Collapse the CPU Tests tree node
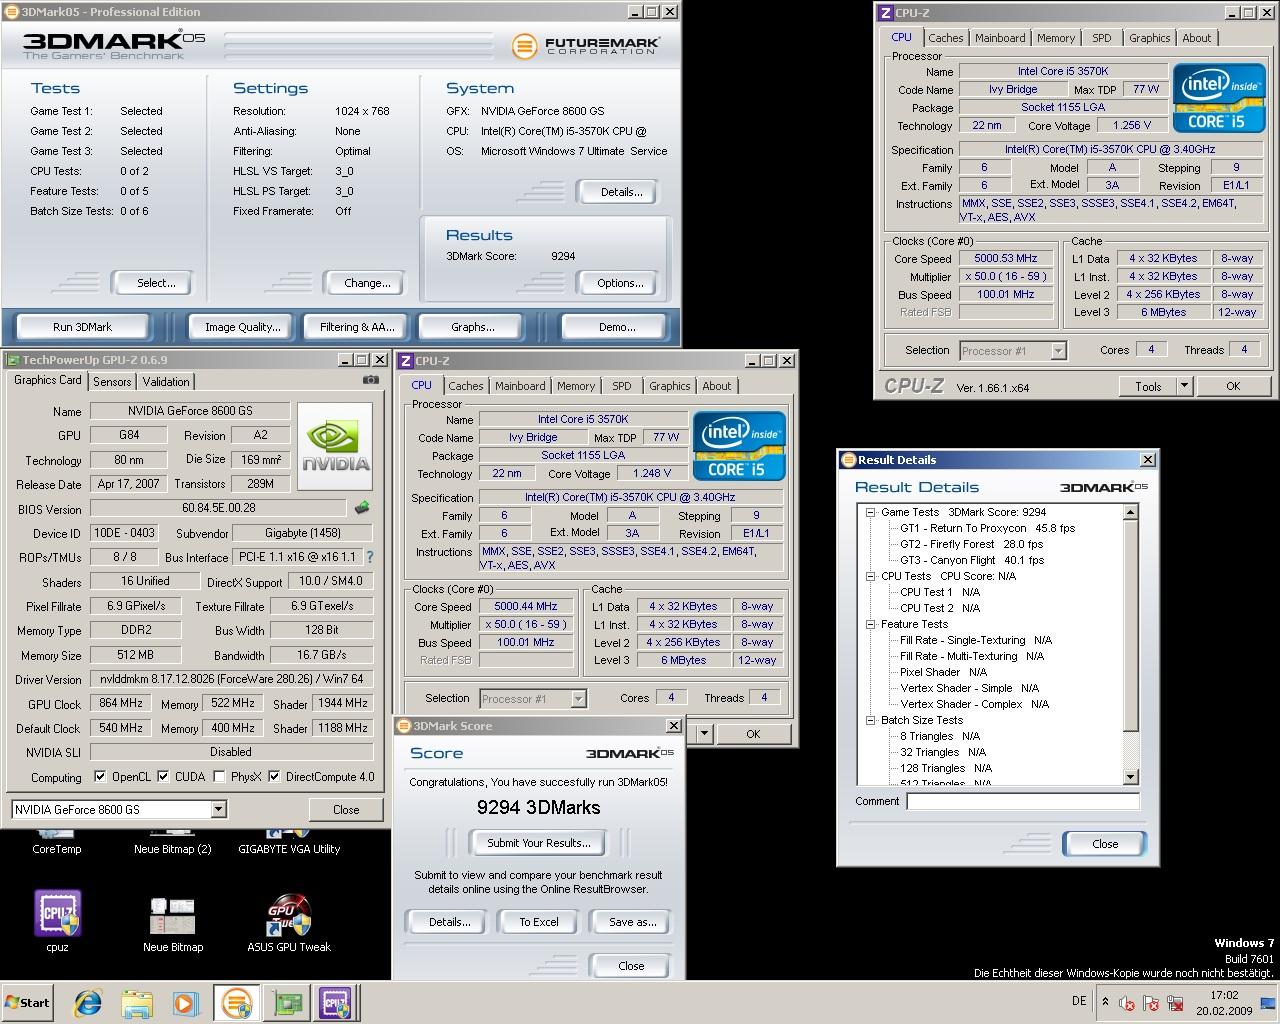The width and height of the screenshot is (1280, 1024). pyautogui.click(x=871, y=576)
